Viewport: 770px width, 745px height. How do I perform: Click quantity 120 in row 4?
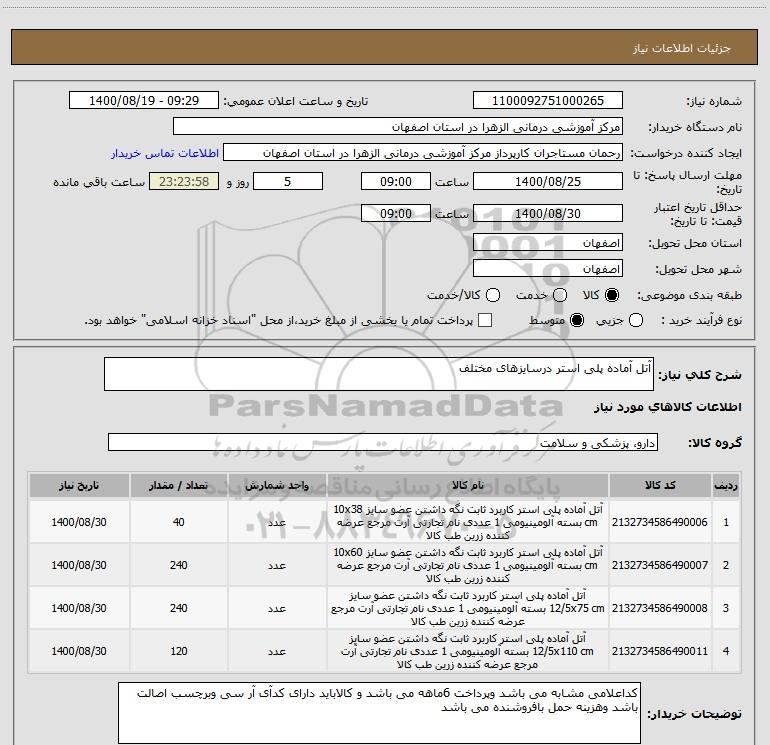coord(179,651)
